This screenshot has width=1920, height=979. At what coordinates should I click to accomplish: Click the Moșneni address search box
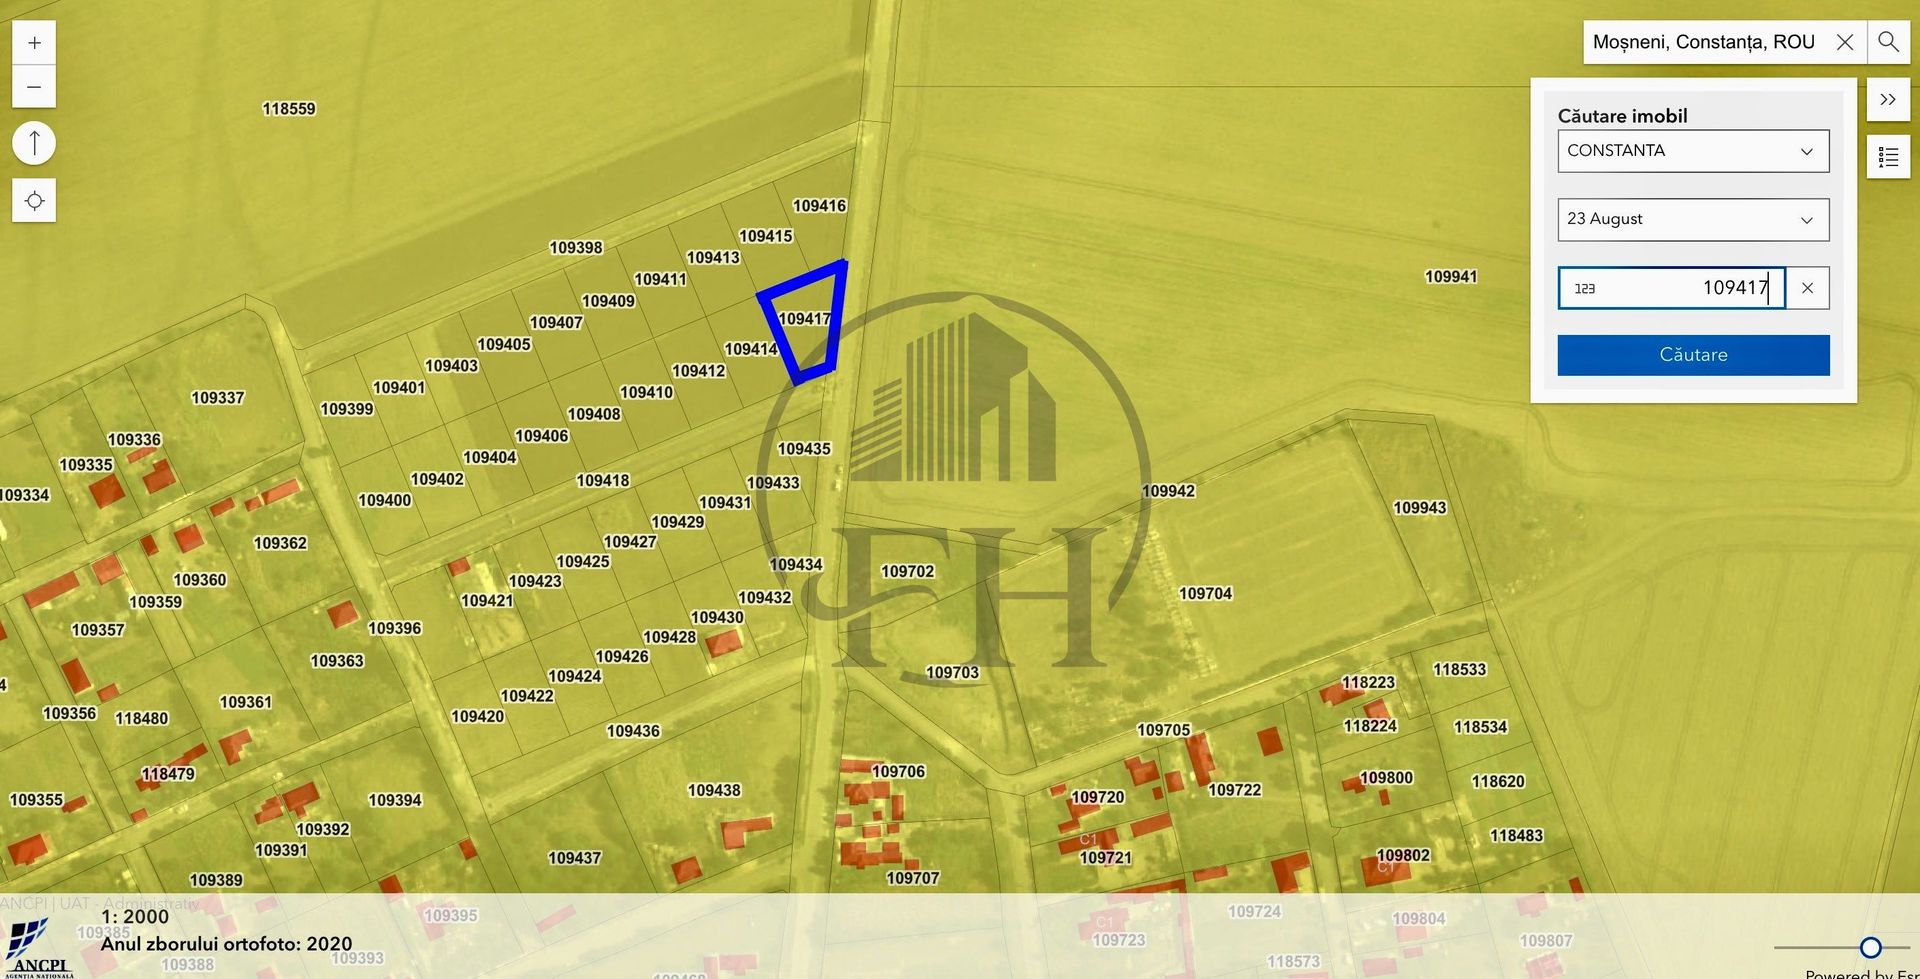coord(1705,42)
